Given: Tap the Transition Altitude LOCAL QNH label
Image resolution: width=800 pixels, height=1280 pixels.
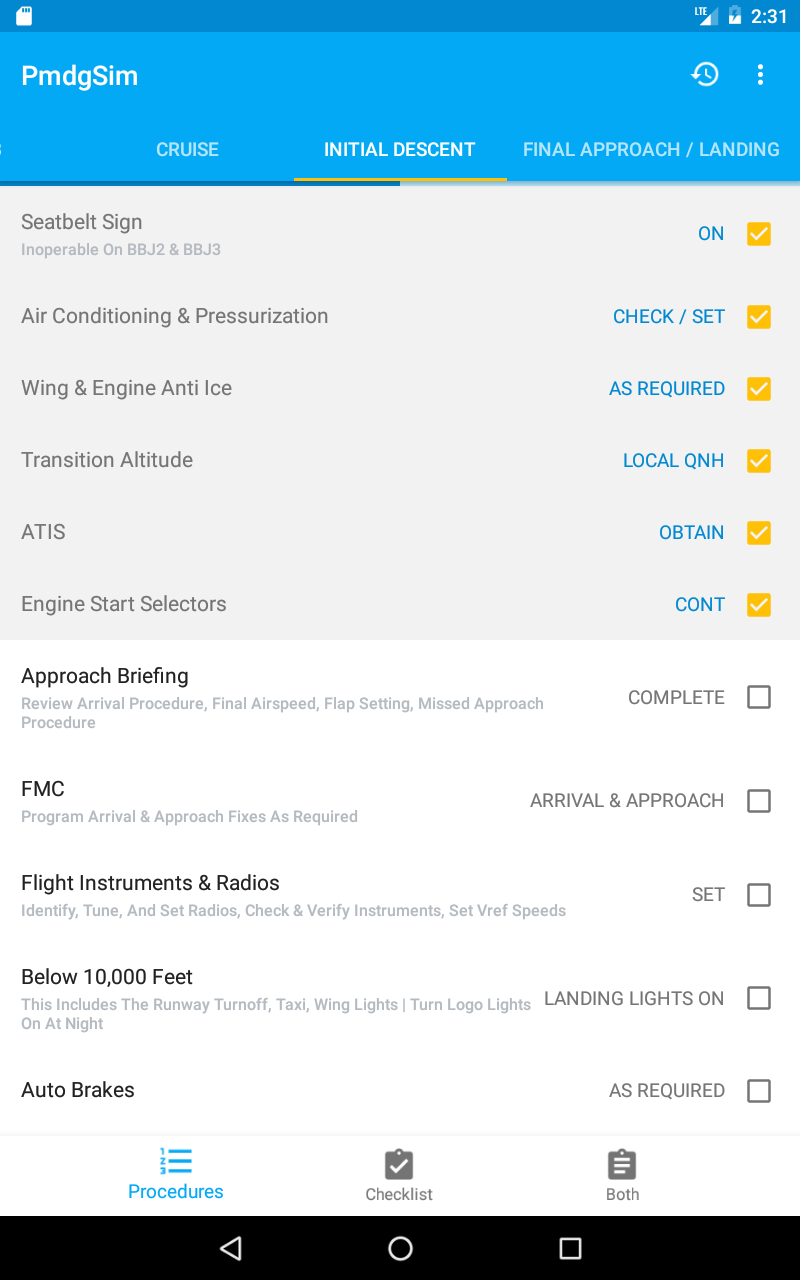Looking at the screenshot, I should click(x=673, y=460).
